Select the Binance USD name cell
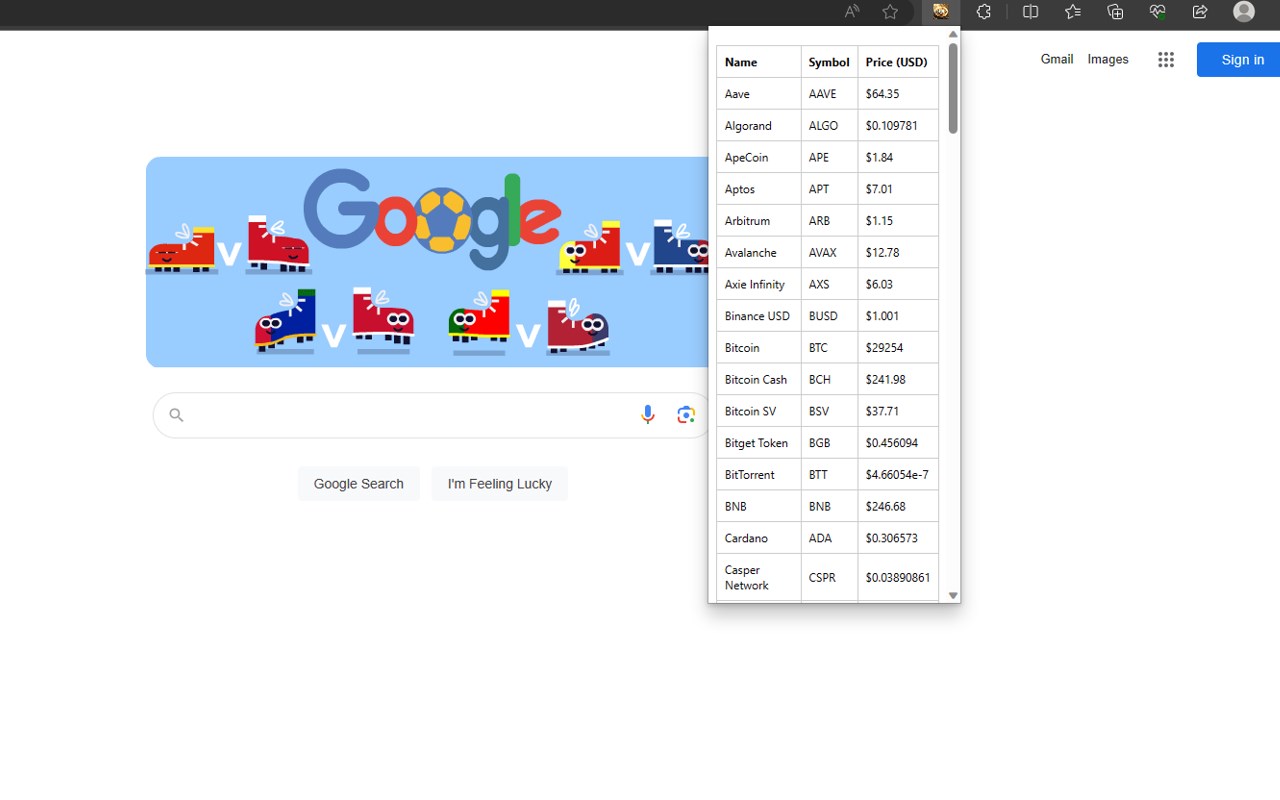The height and width of the screenshot is (800, 1280). pos(759,316)
